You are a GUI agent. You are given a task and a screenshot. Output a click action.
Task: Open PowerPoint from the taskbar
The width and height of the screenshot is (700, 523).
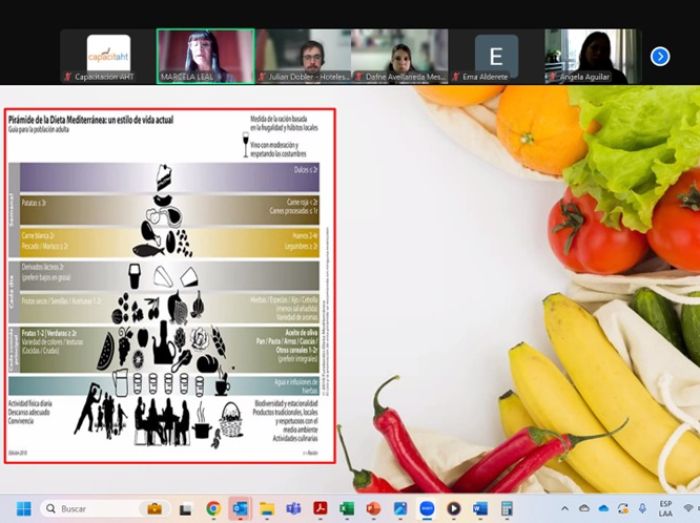[x=374, y=509]
